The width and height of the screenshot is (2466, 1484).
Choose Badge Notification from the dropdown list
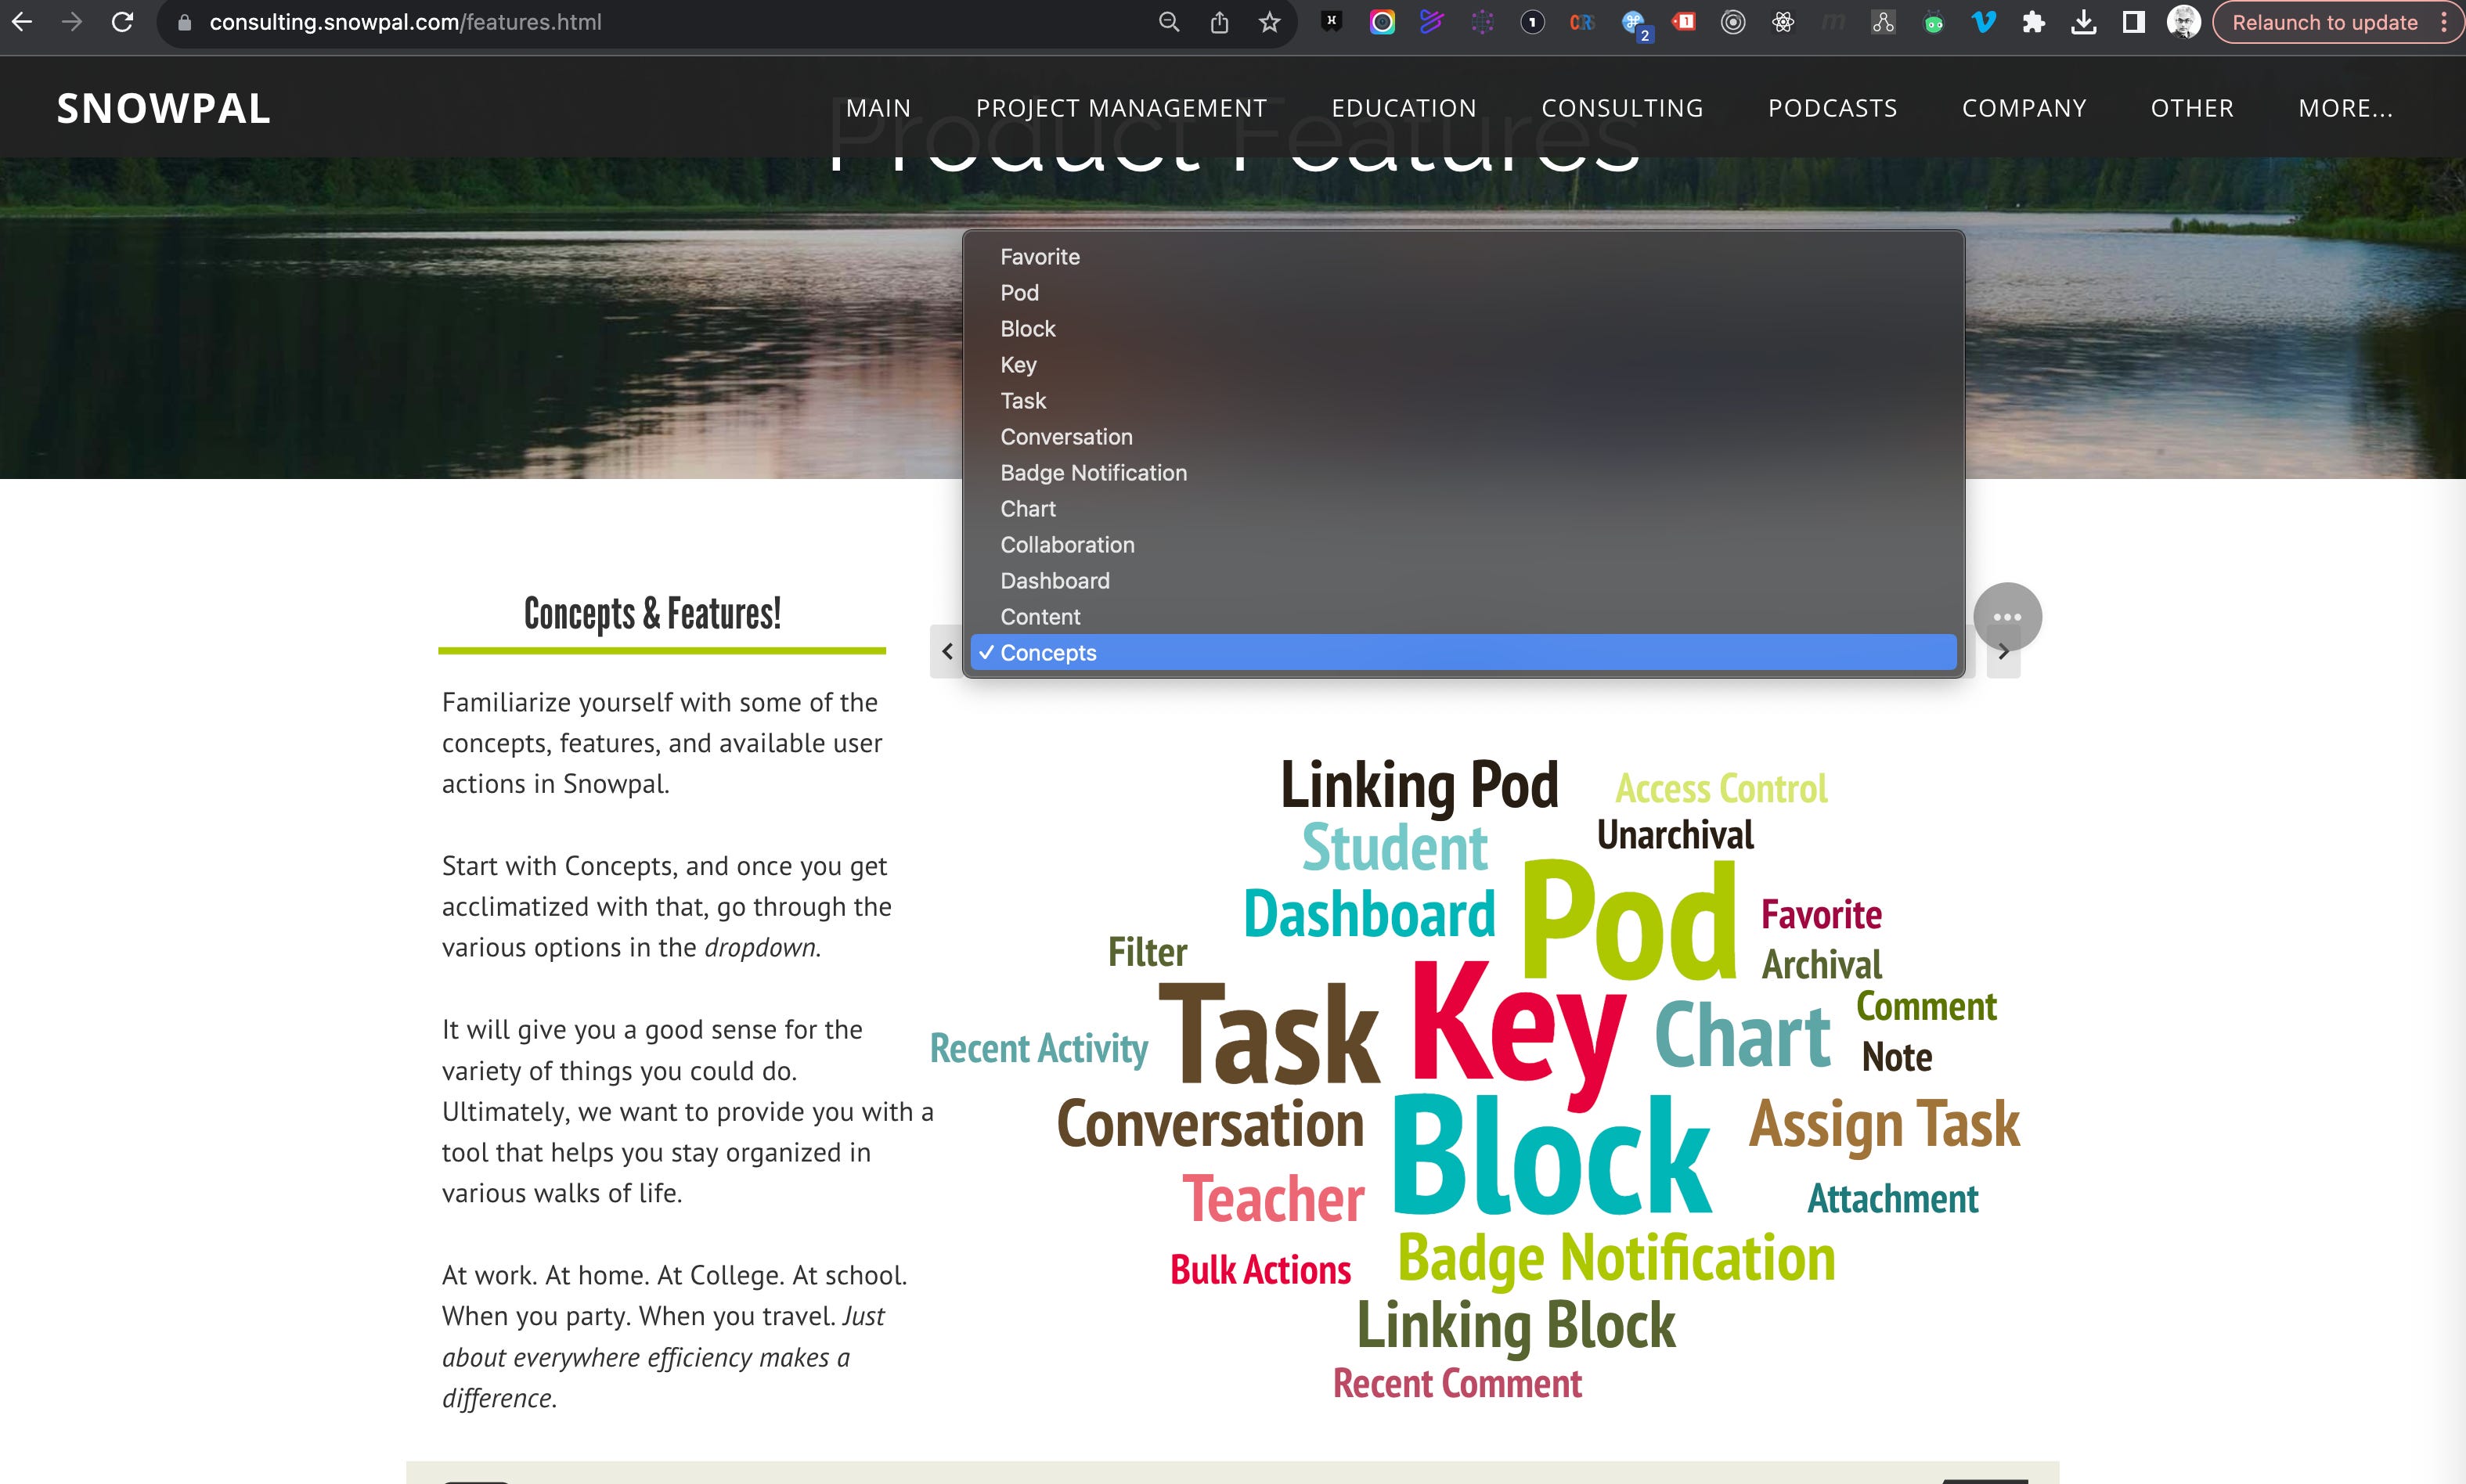pyautogui.click(x=1093, y=473)
